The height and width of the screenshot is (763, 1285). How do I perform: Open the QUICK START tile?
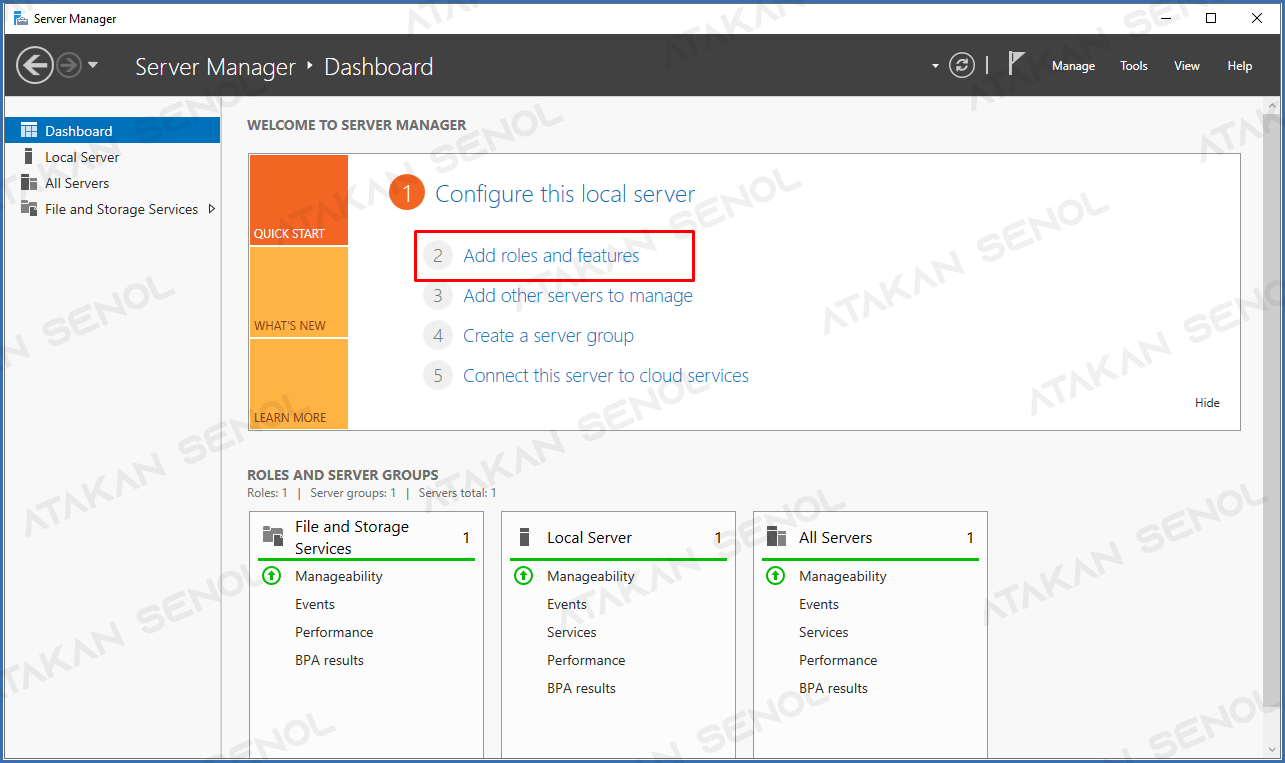299,200
